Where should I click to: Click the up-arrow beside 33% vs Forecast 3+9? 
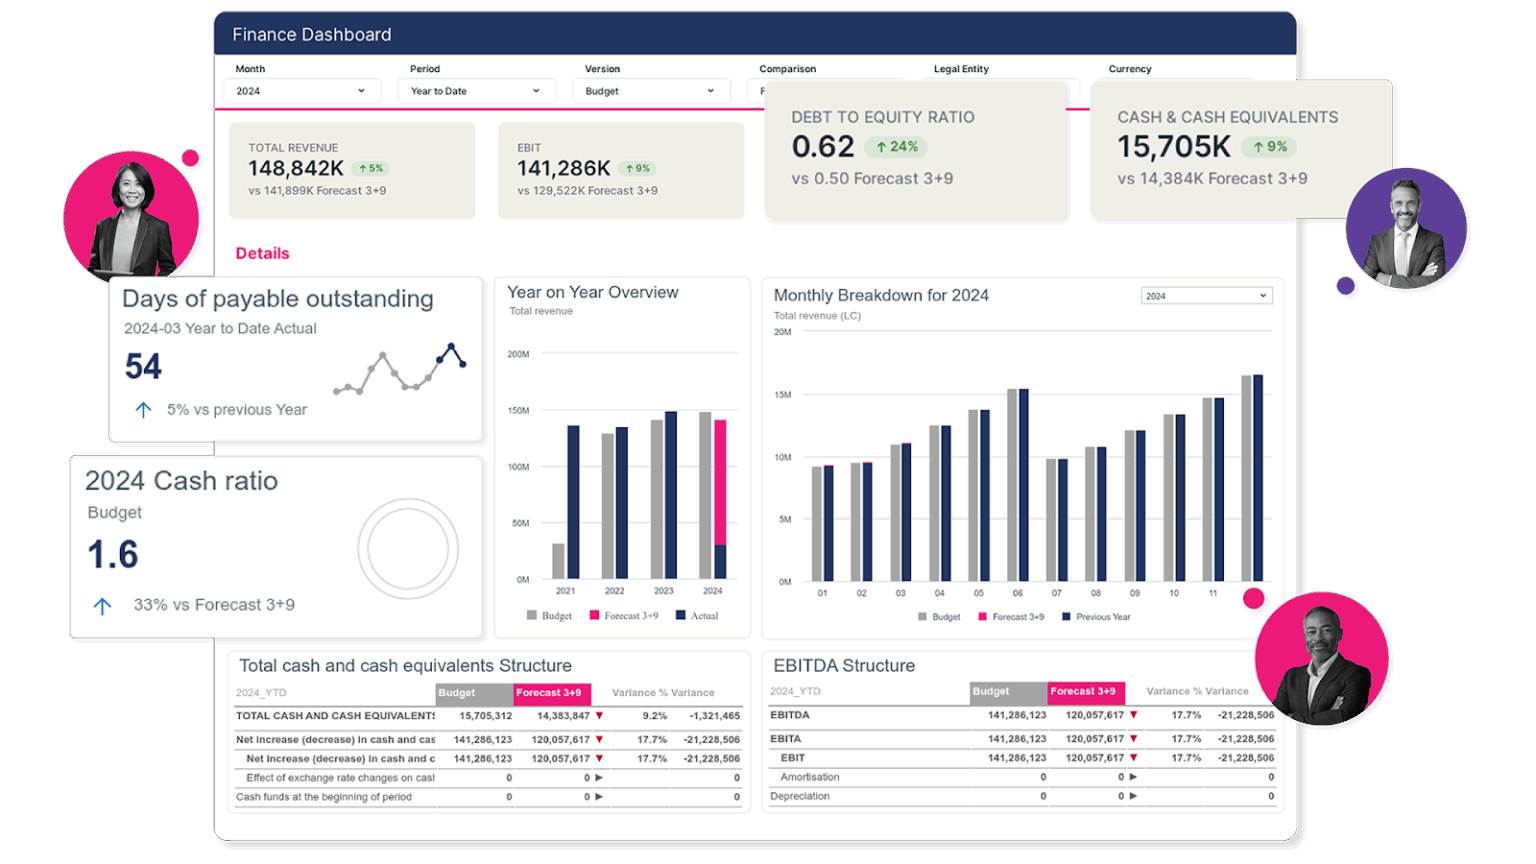tap(100, 604)
